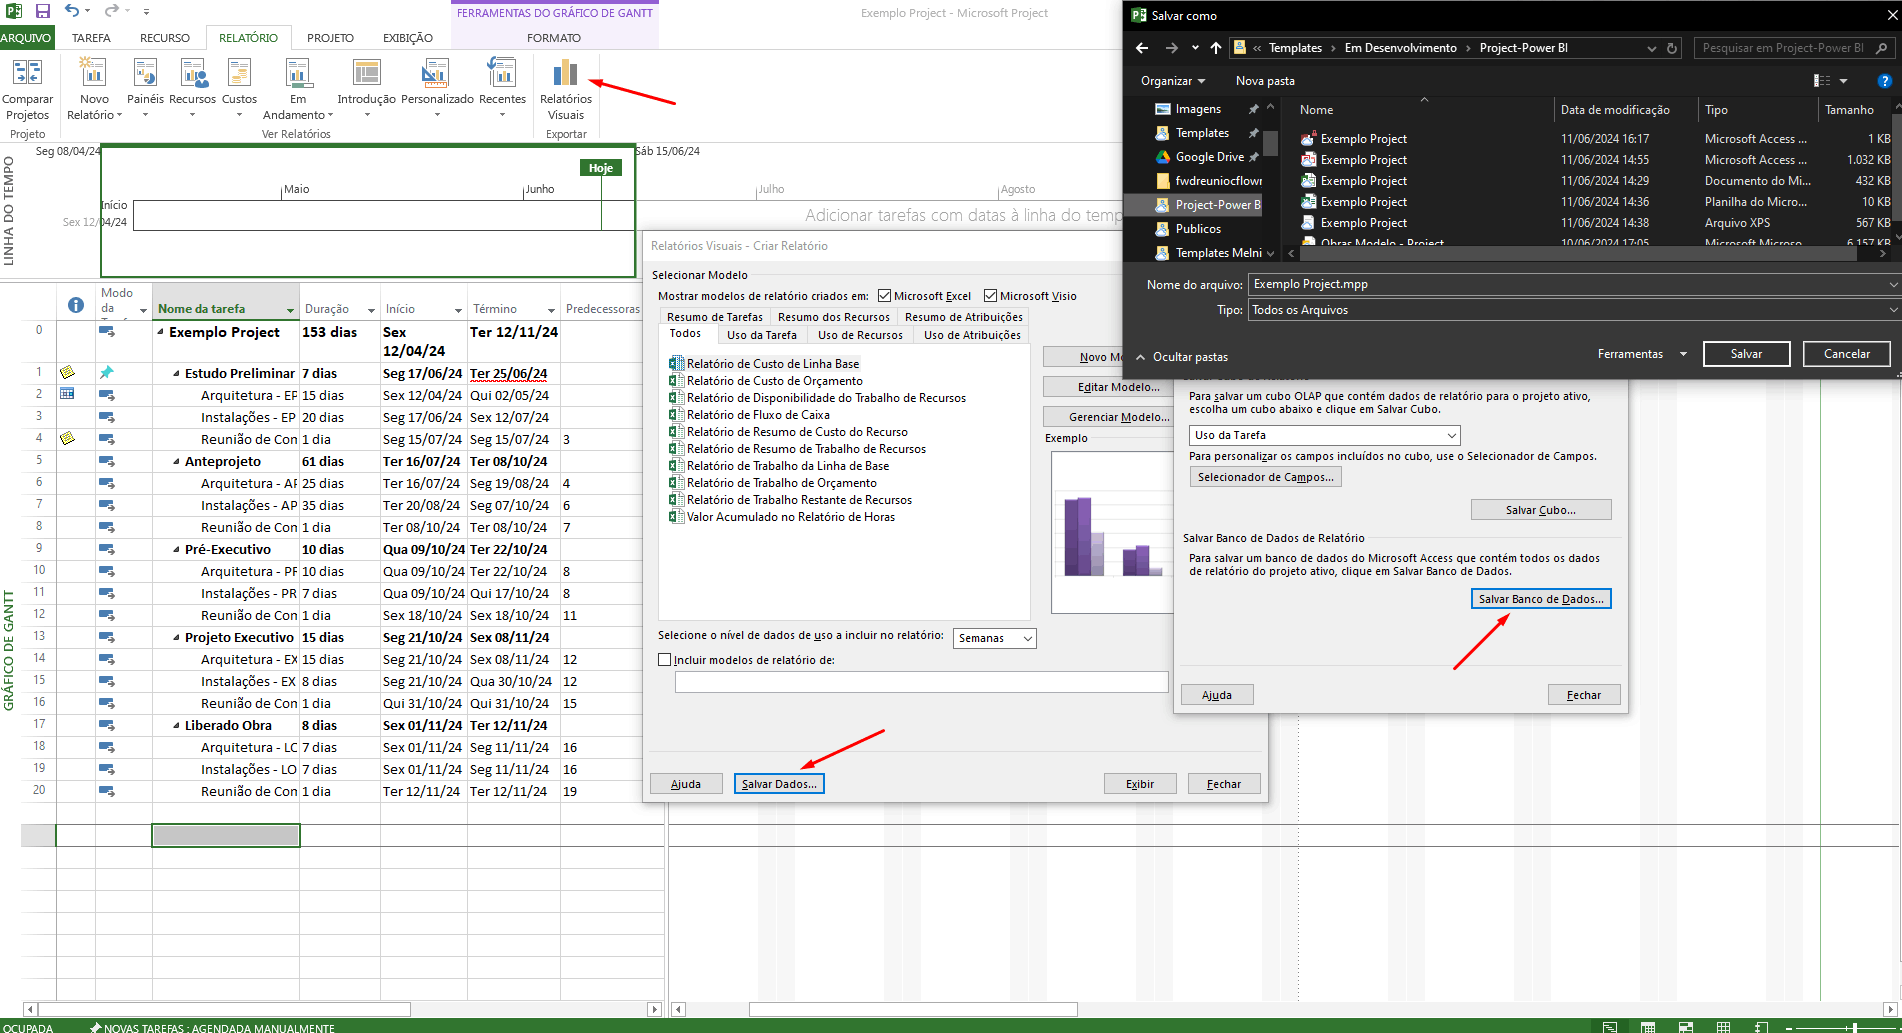Open the Painéis reports gallery
Viewport: 1902px width, 1033px height.
click(145, 89)
